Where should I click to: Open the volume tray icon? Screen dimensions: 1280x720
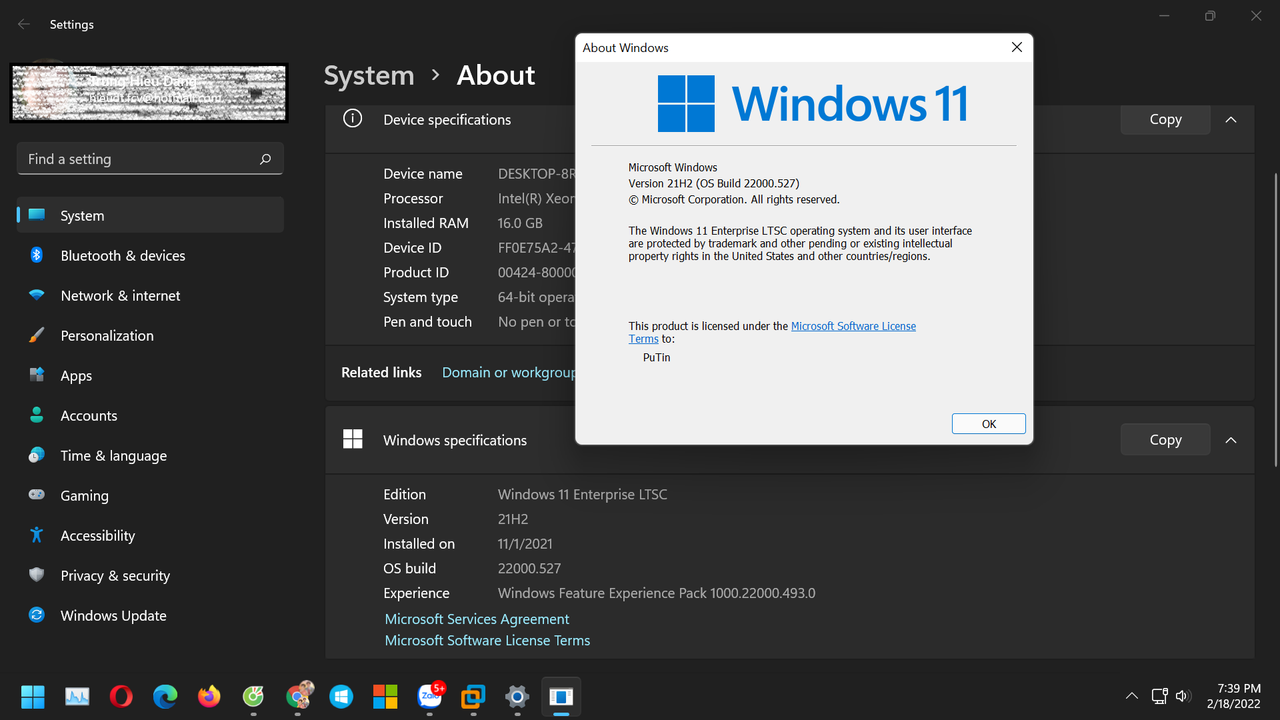(1182, 696)
